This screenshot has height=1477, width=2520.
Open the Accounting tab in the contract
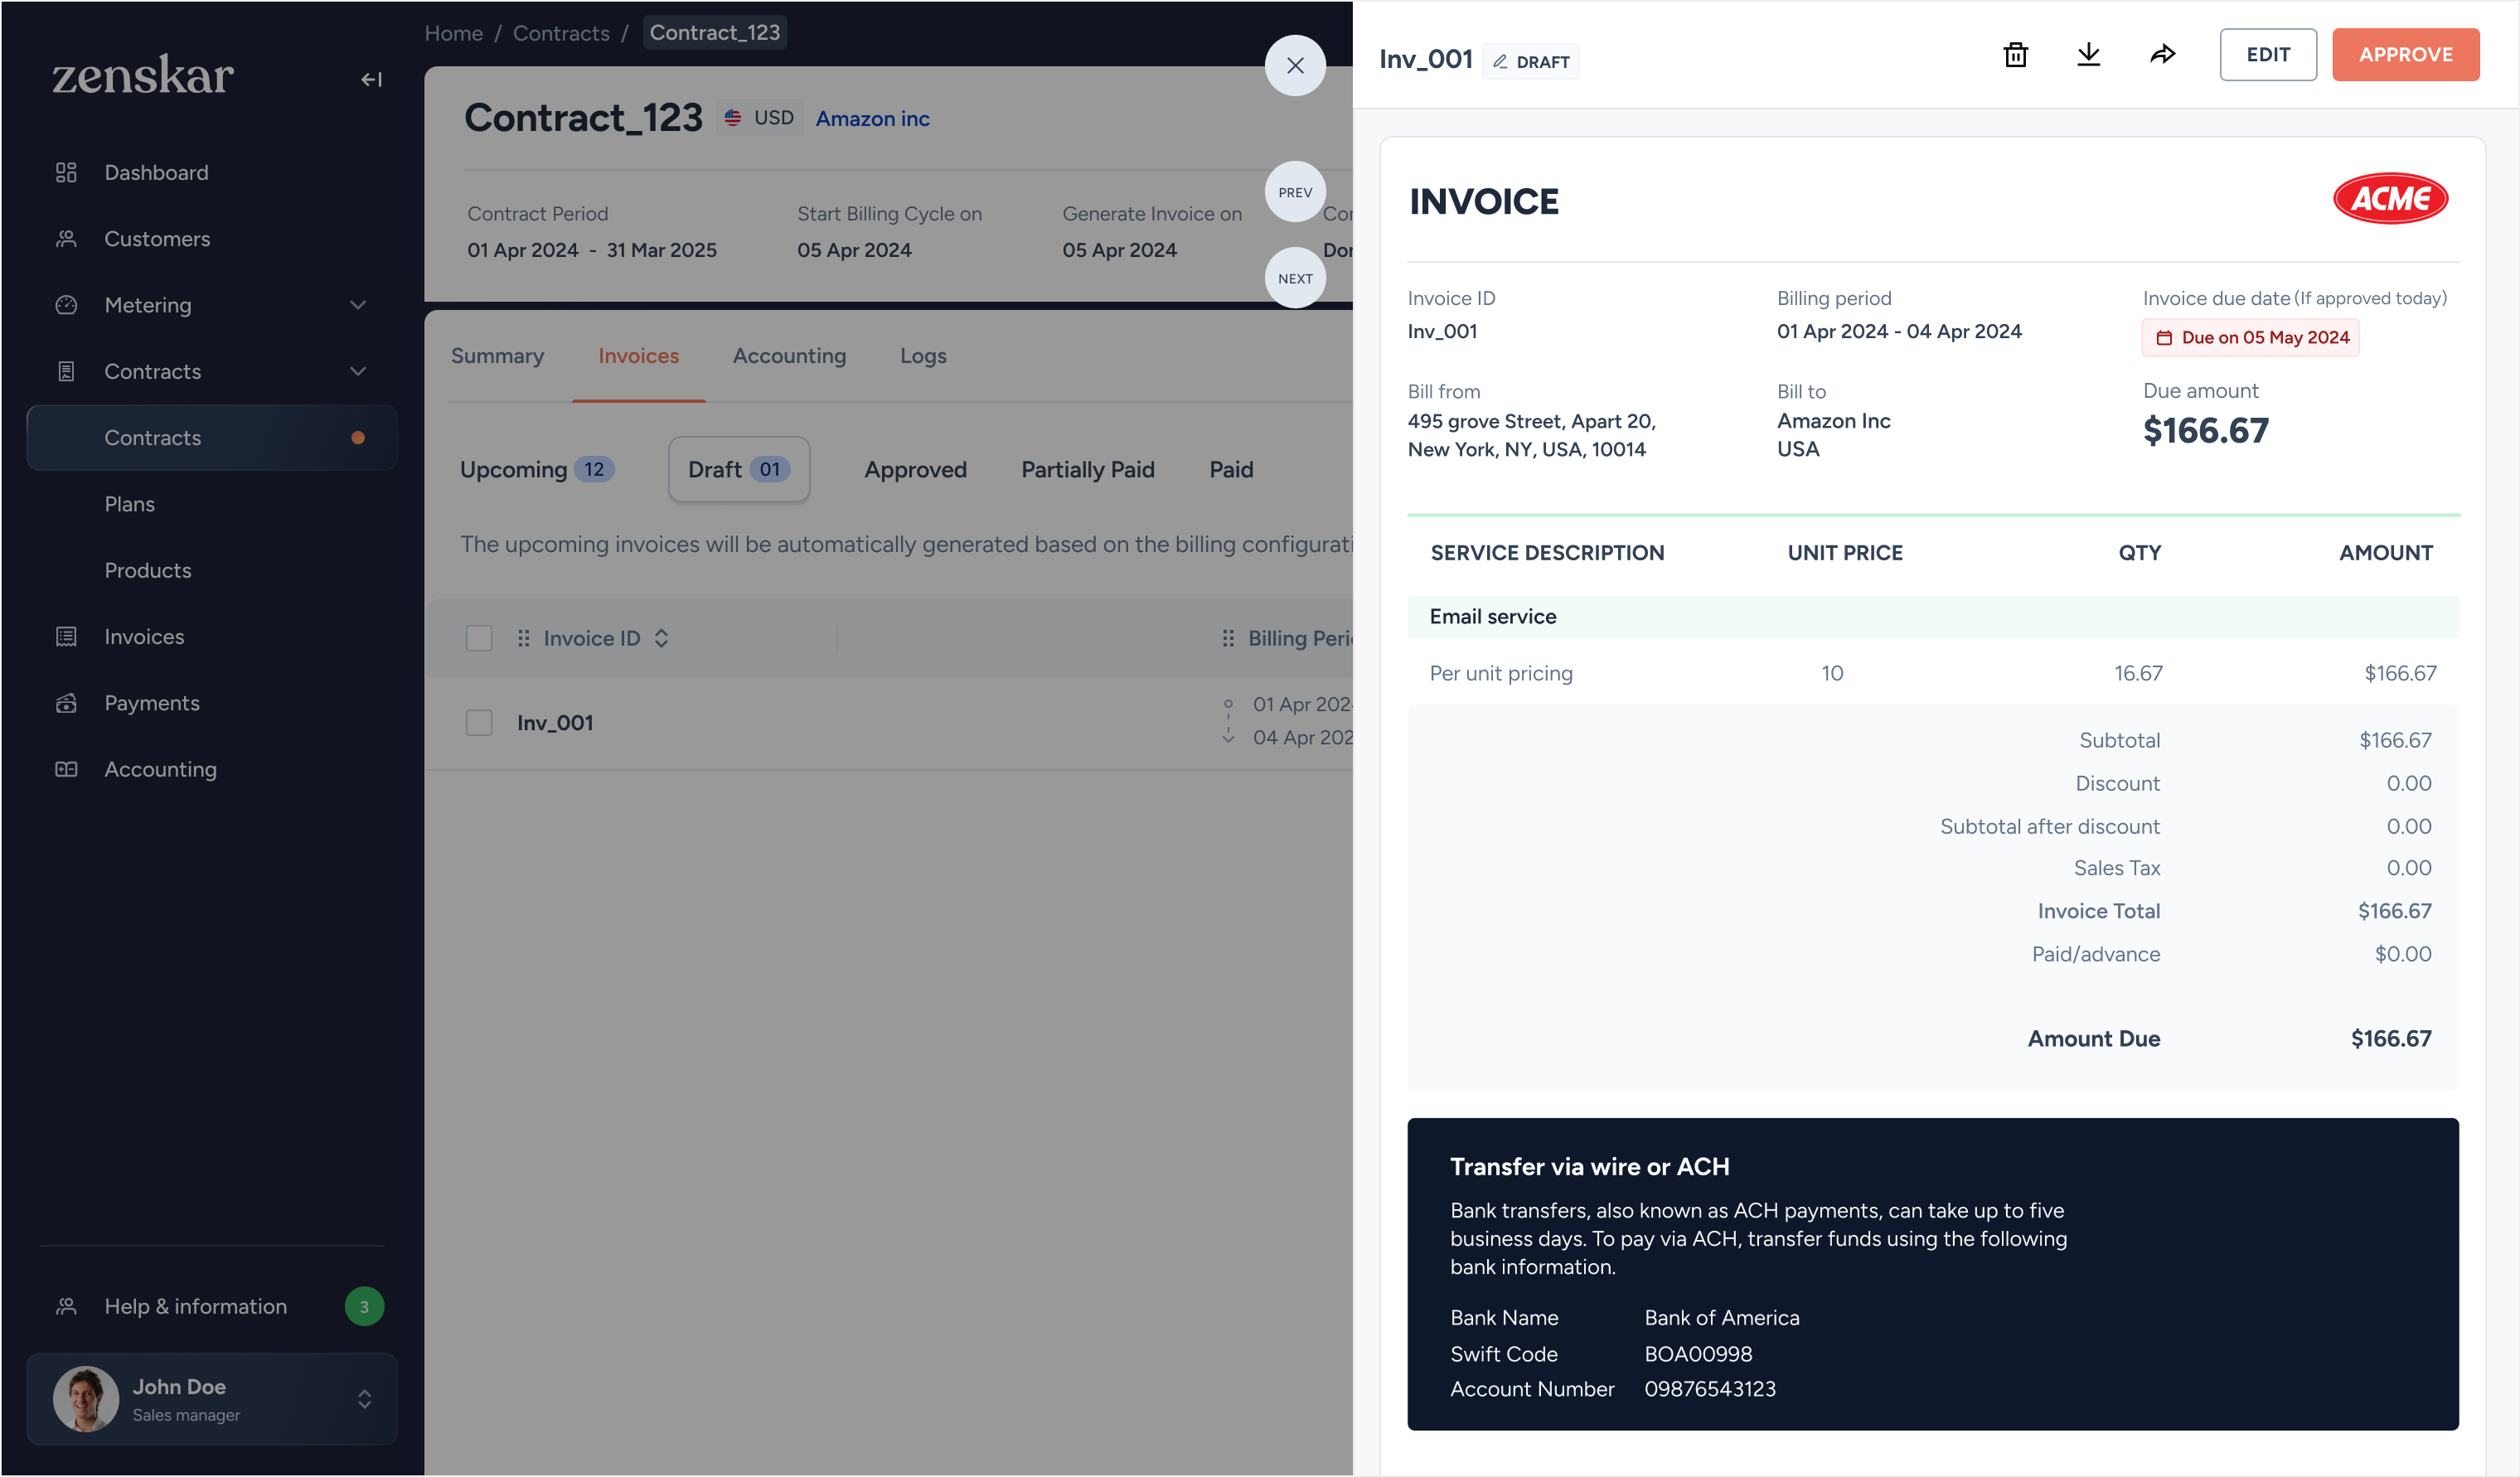(x=789, y=356)
